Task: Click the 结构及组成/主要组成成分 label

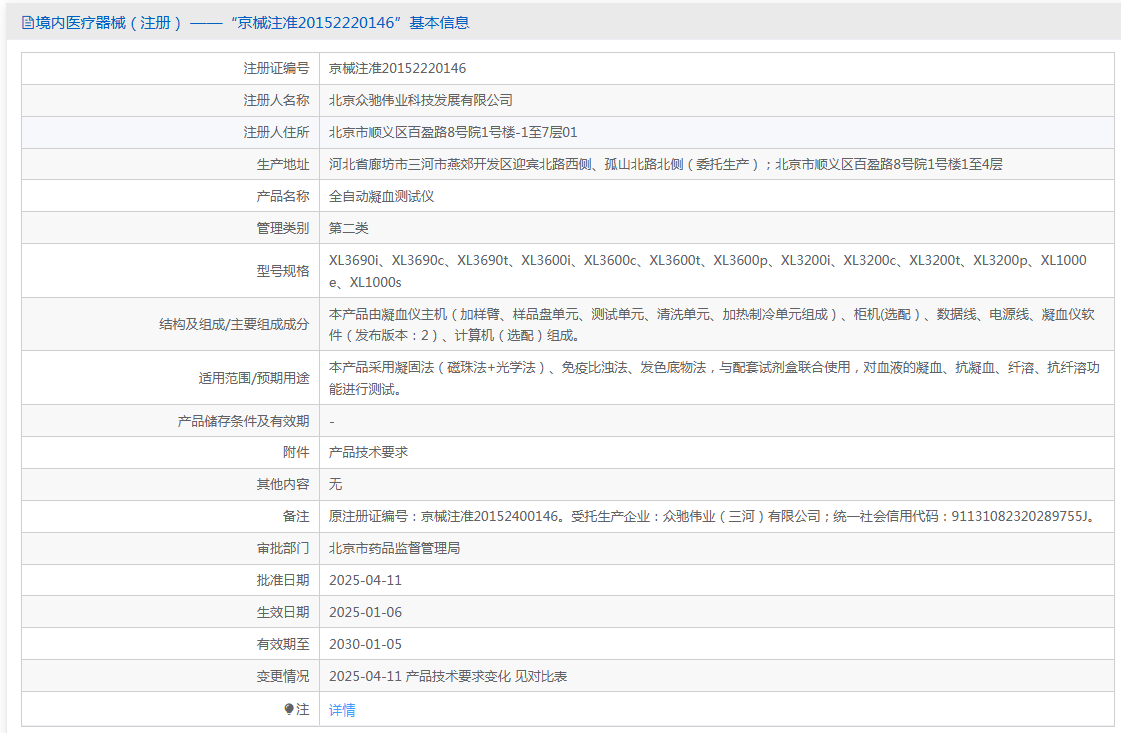Action: click(234, 324)
